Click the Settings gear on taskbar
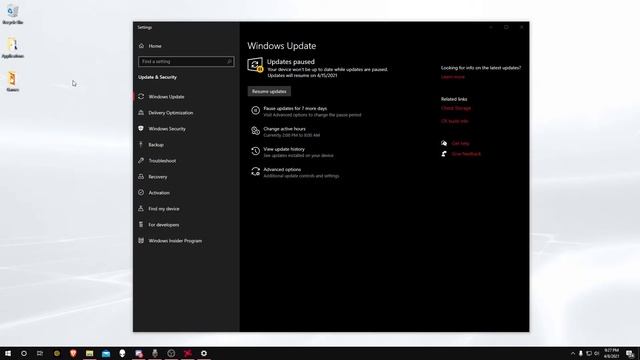Image resolution: width=640 pixels, height=360 pixels. click(204, 353)
